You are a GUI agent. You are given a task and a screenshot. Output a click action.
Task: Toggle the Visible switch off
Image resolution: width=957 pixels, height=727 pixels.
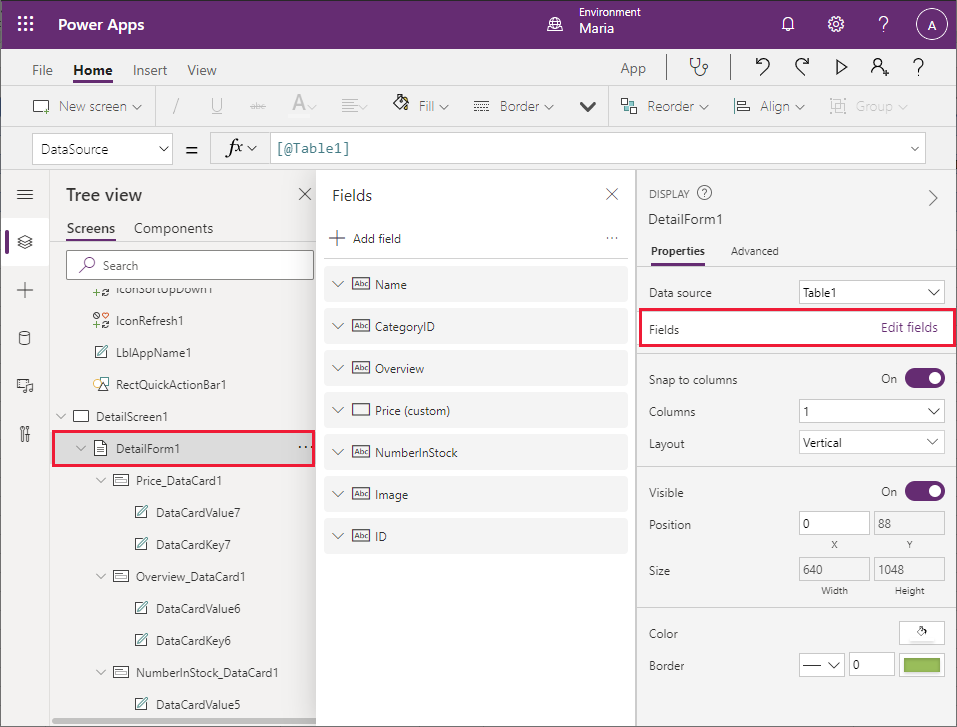924,491
